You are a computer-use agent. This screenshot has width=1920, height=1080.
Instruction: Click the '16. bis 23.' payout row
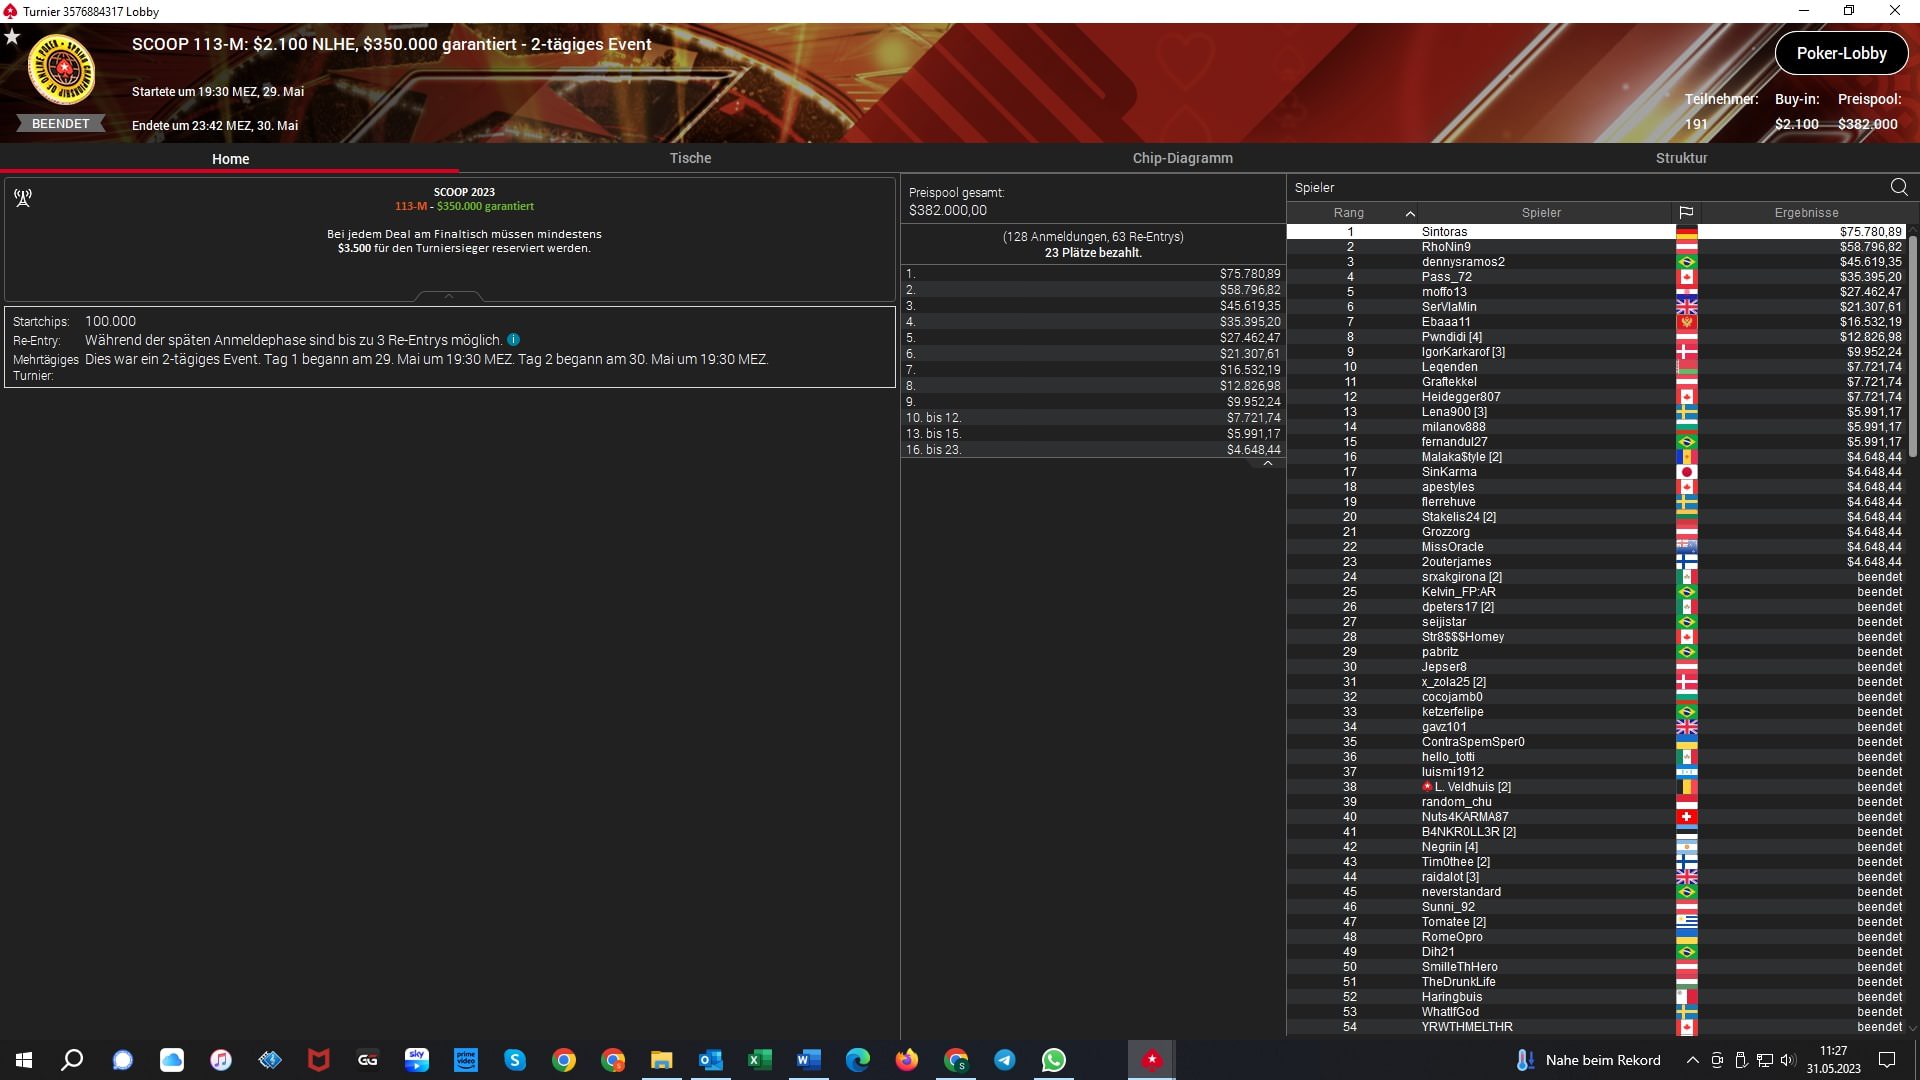(x=1093, y=450)
